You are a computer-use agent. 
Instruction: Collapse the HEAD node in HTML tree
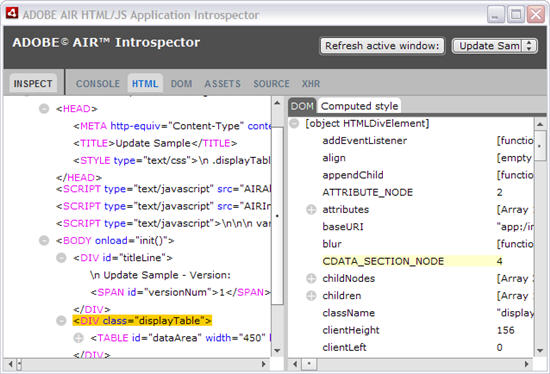click(x=44, y=109)
